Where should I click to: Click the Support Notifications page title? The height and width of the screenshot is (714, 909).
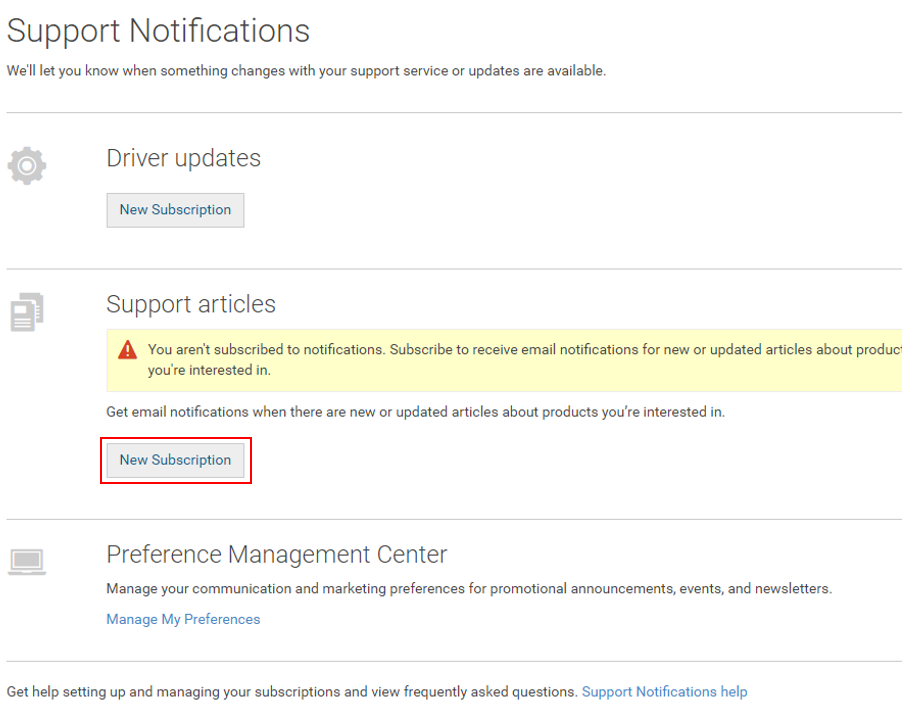pyautogui.click(x=158, y=31)
